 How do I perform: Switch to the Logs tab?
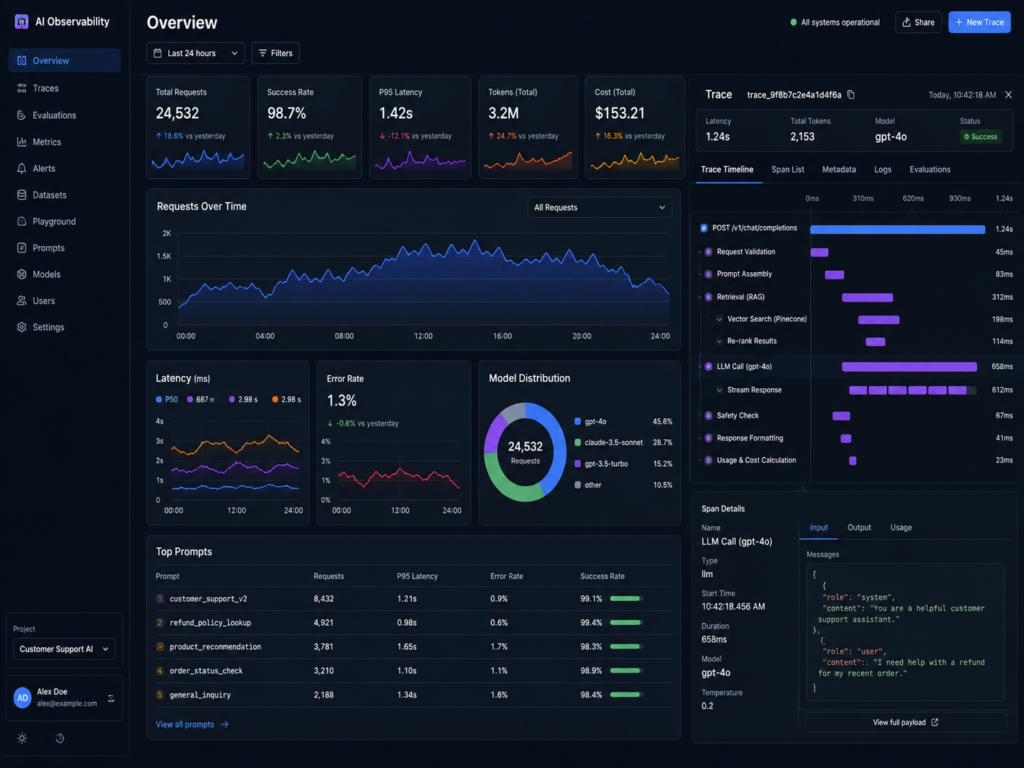click(882, 170)
